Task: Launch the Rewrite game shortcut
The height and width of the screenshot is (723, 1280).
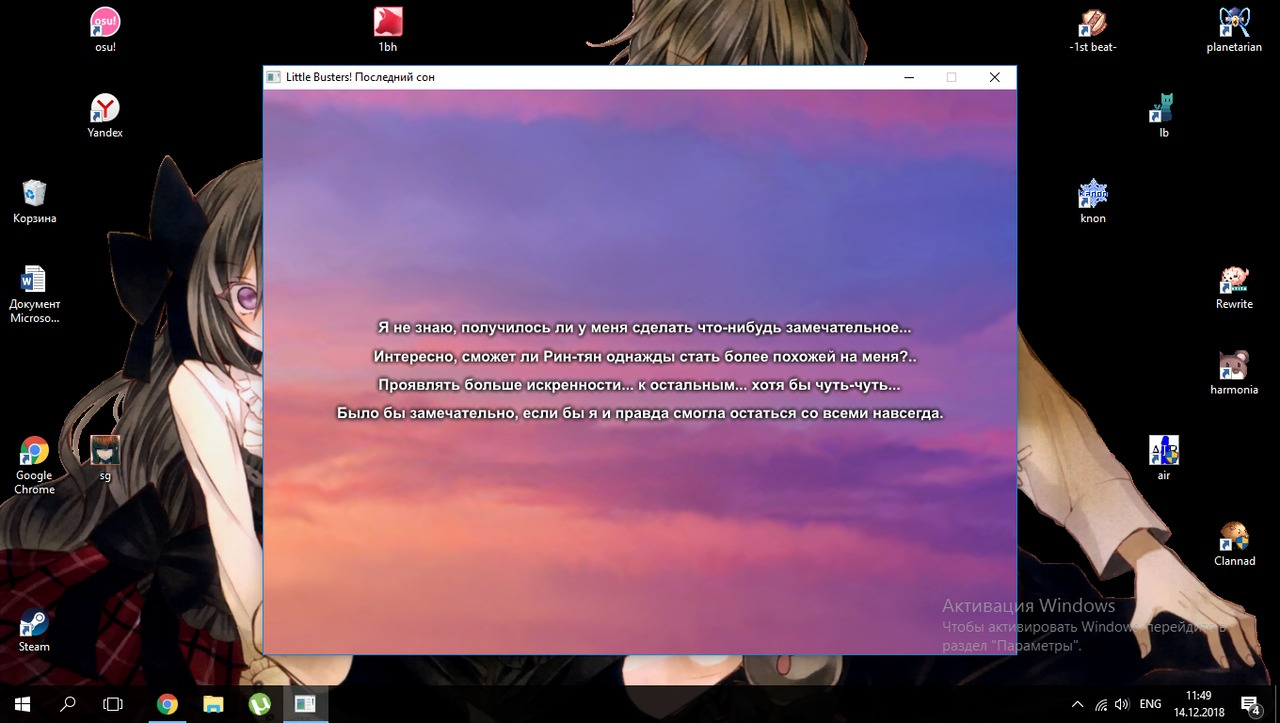Action: 1234,280
